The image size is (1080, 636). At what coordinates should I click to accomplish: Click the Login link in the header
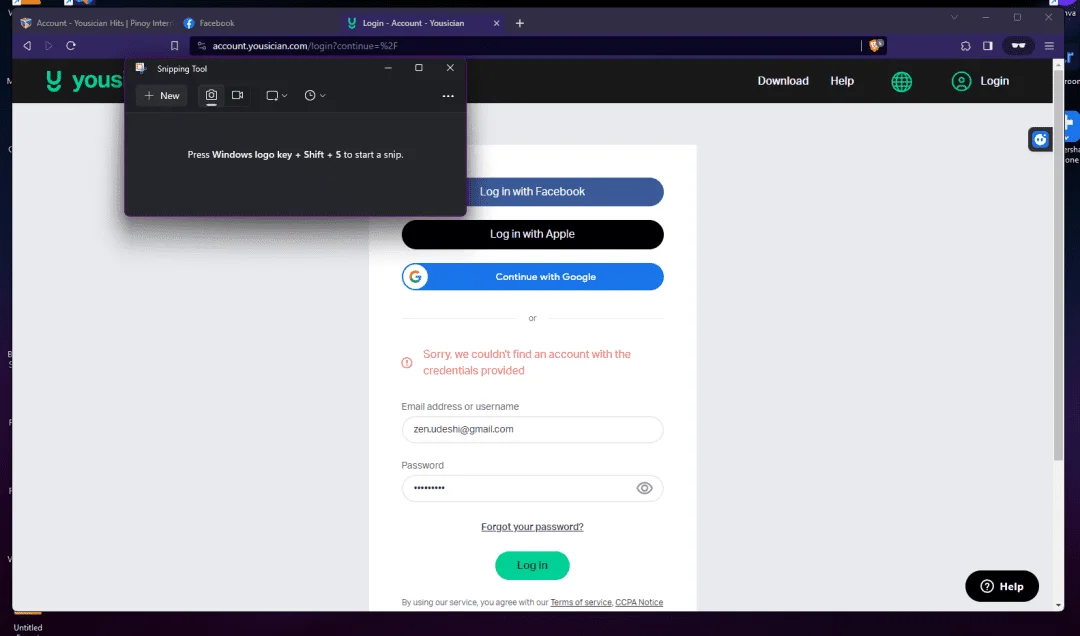click(979, 81)
